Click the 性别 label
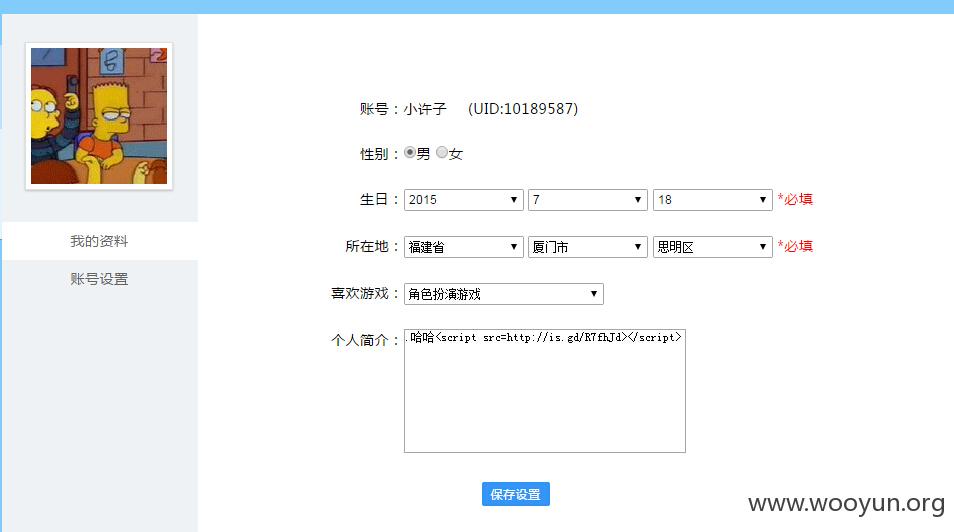Viewport: 954px width, 532px height. point(379,154)
